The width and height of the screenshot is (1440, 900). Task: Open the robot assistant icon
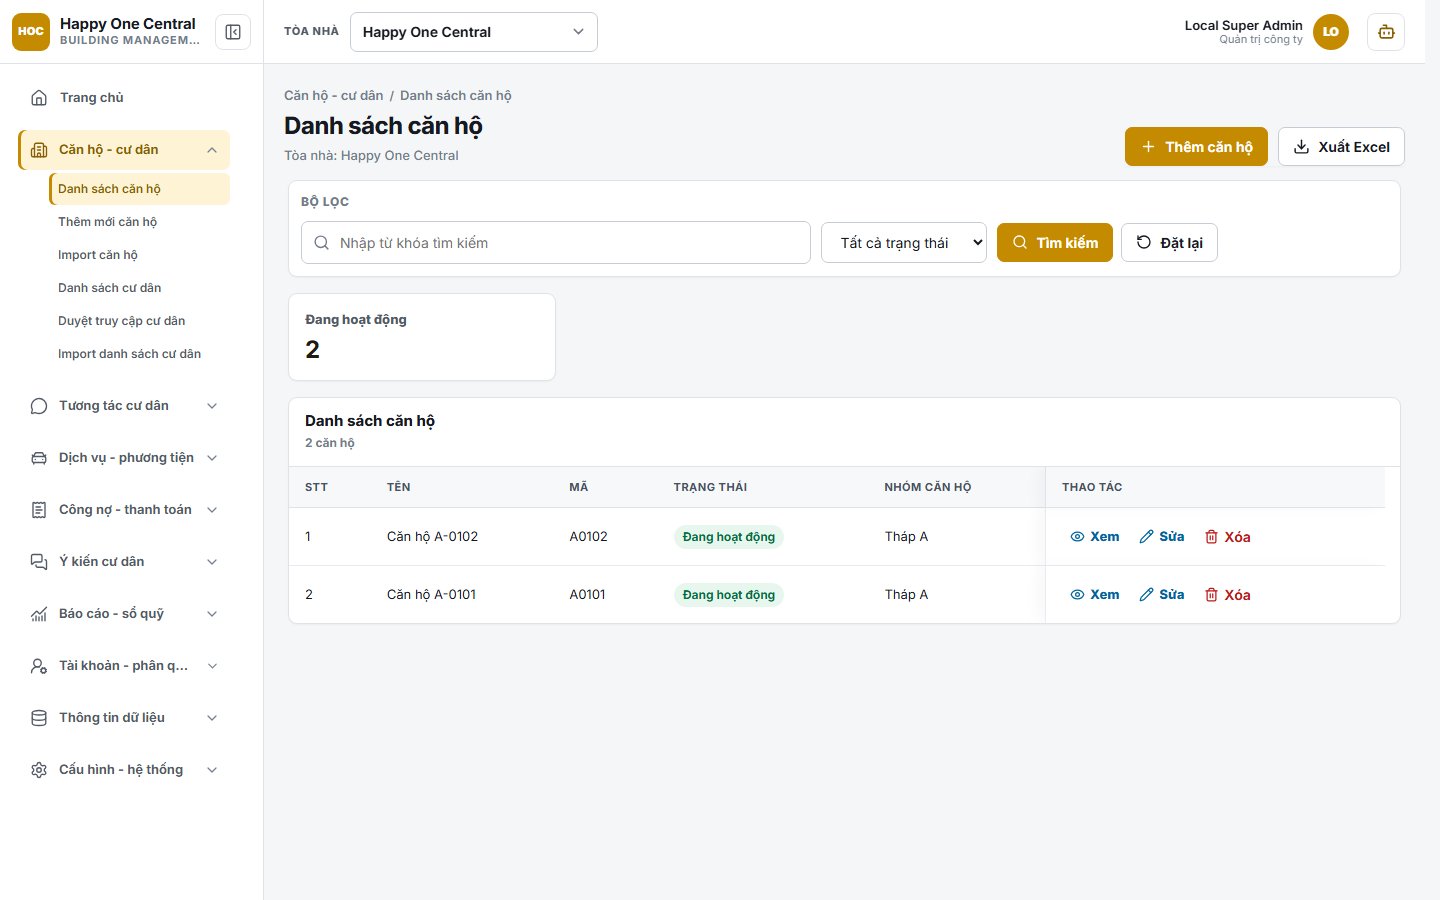[x=1386, y=32]
